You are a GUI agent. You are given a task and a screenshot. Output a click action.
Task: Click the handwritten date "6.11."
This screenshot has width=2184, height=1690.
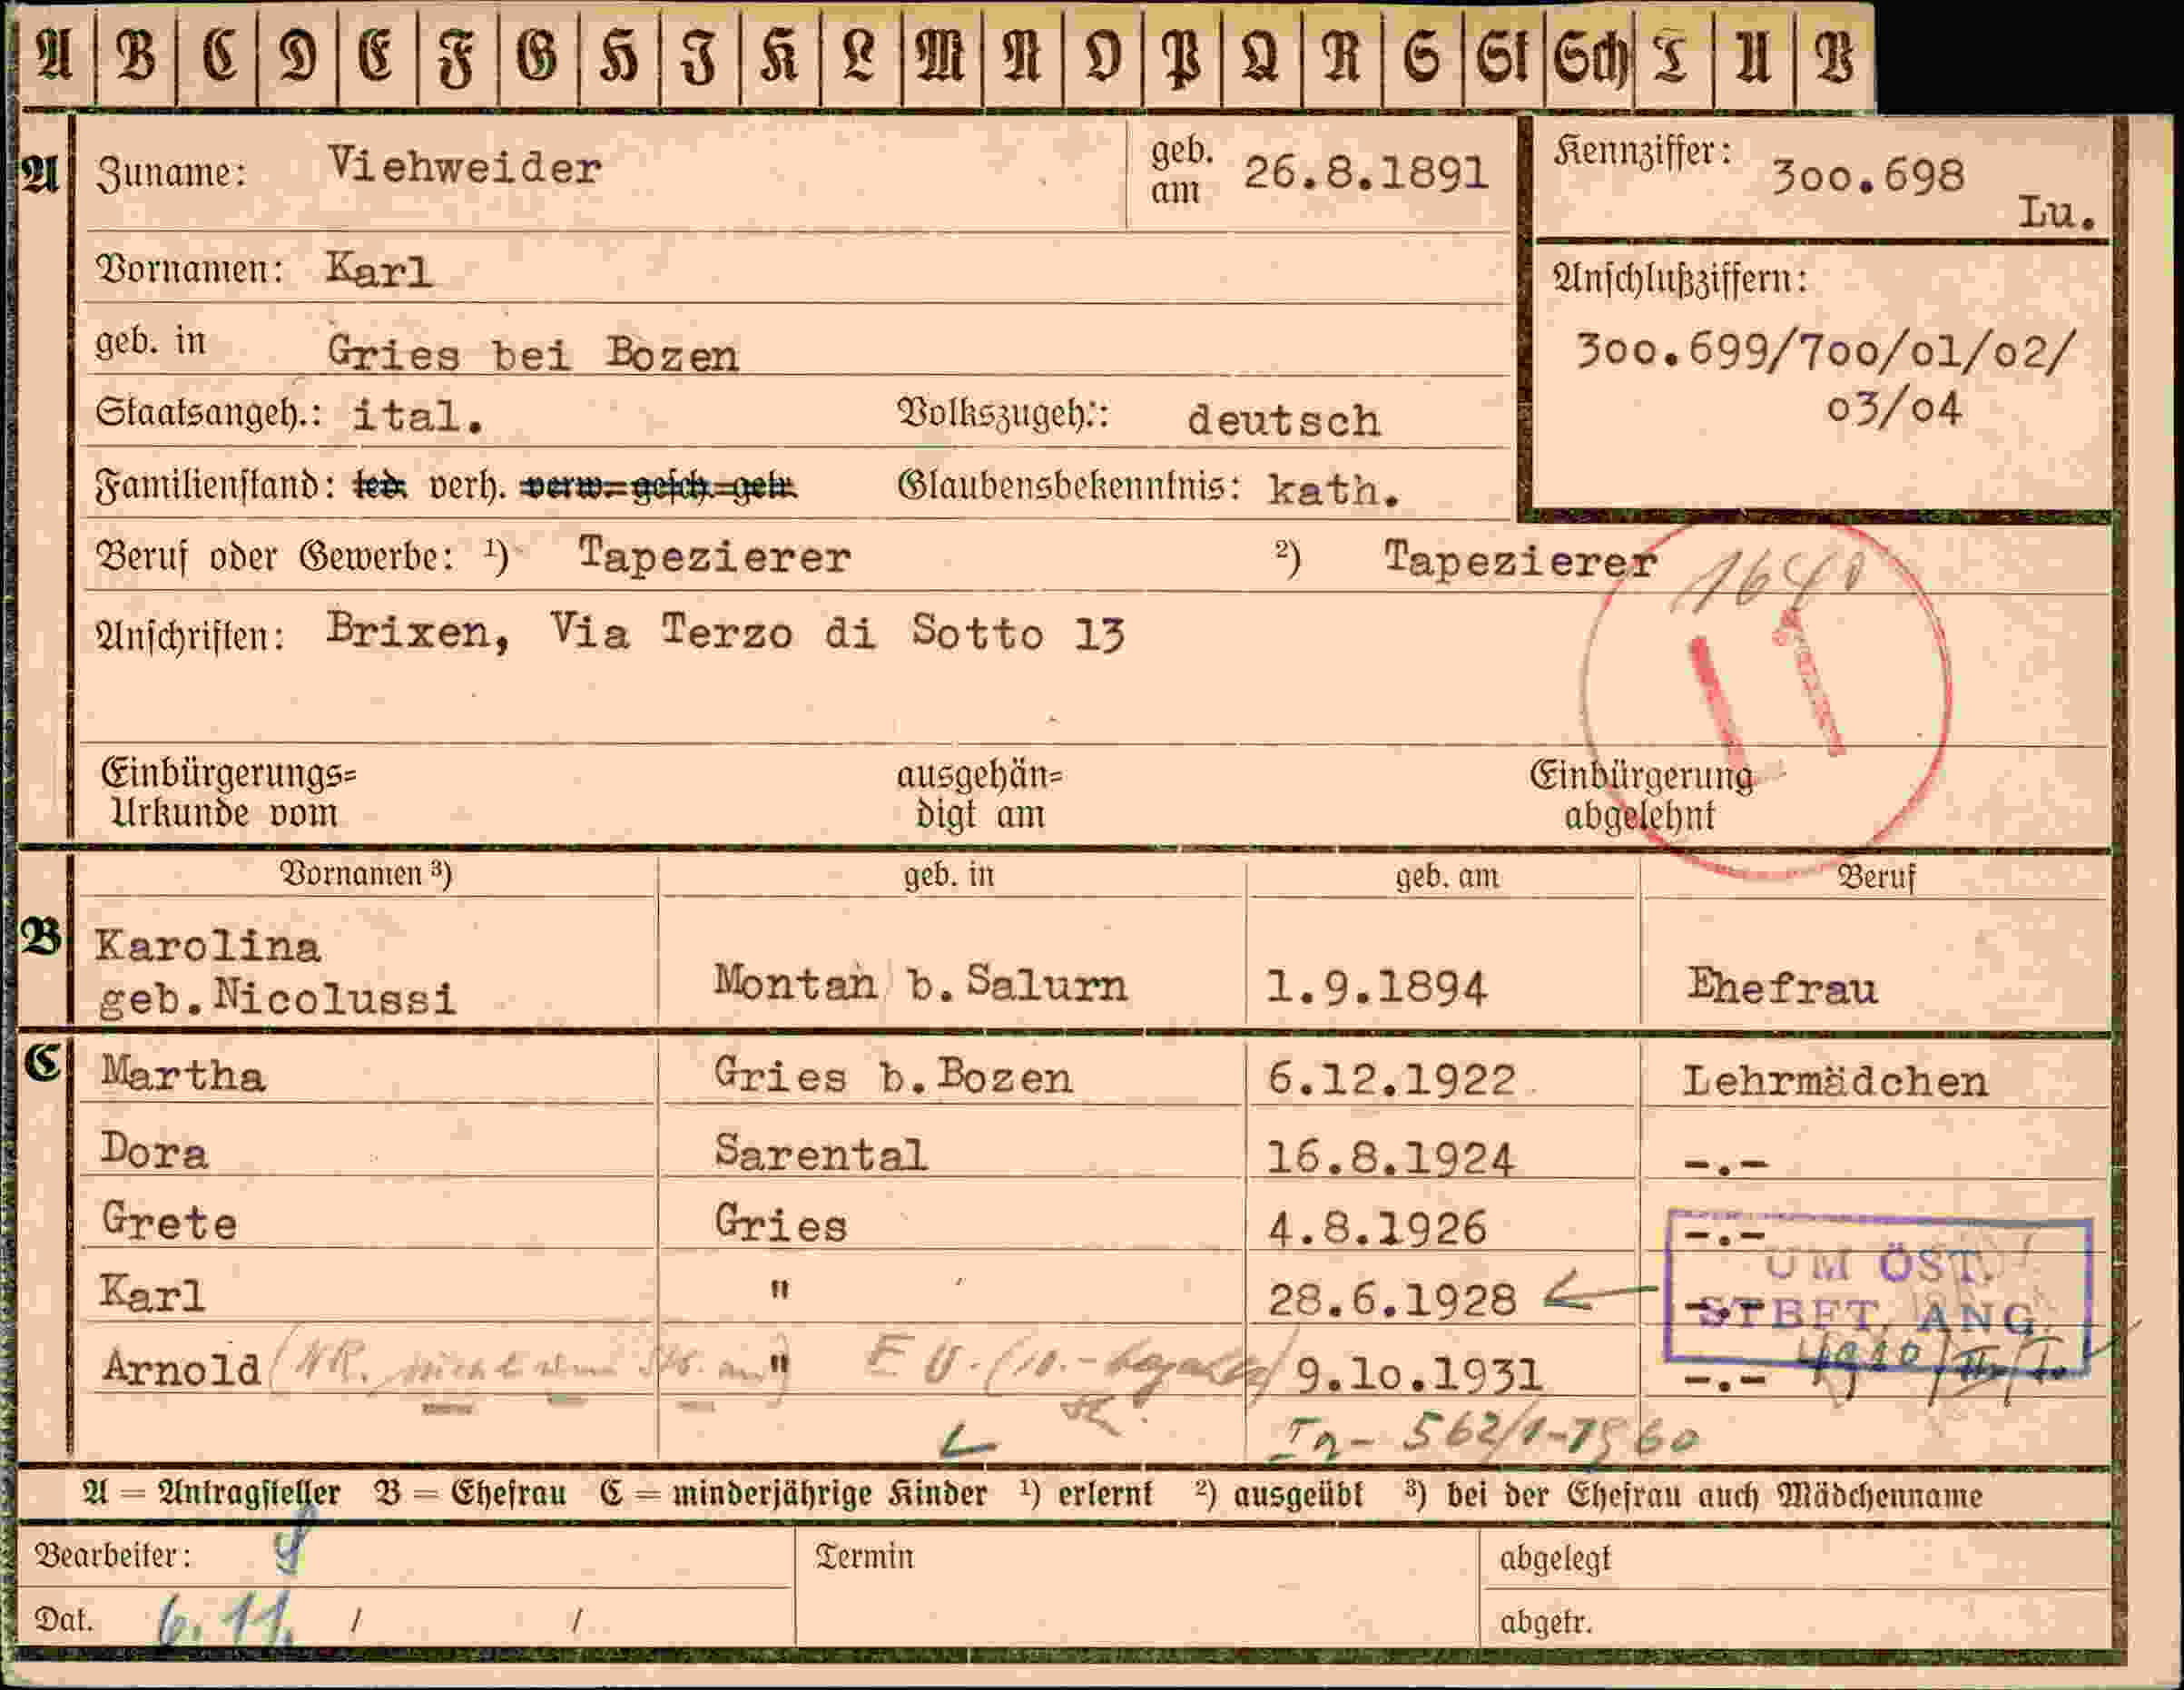pyautogui.click(x=227, y=1618)
